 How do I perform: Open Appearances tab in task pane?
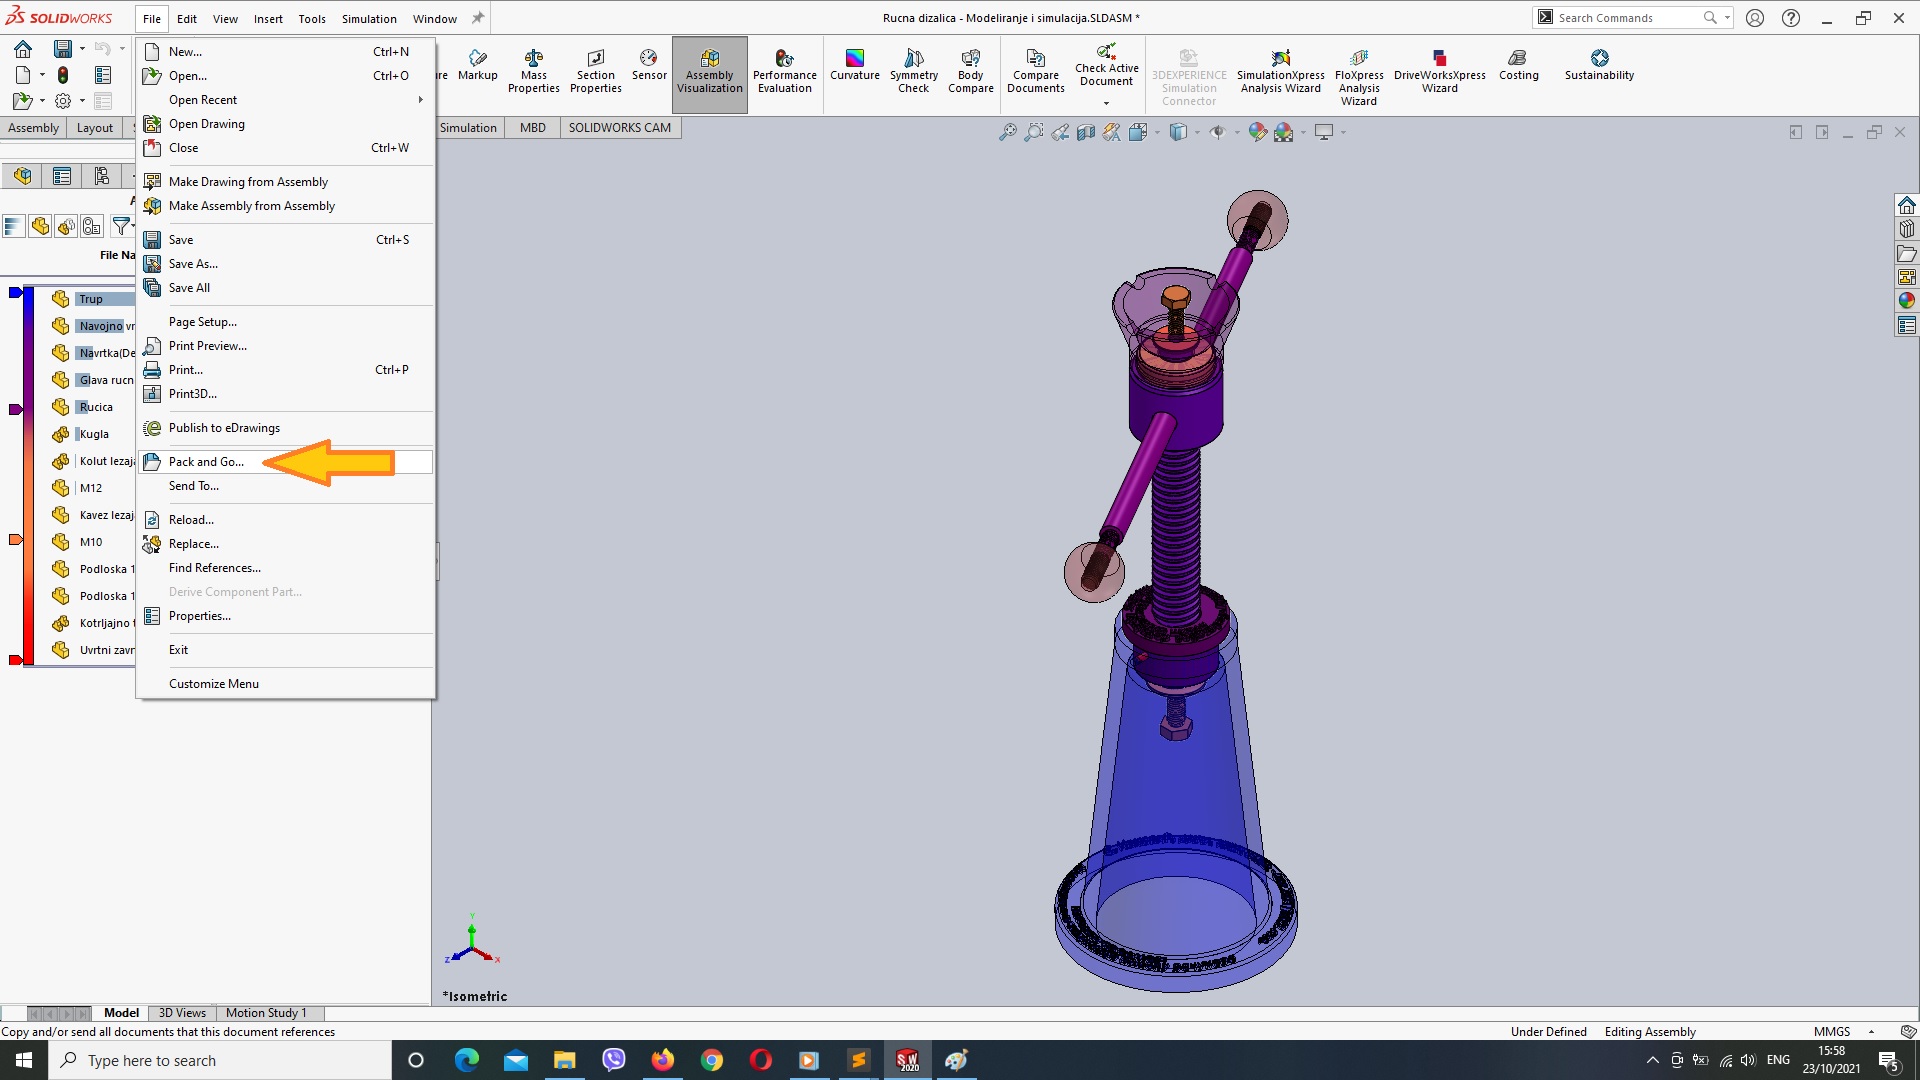[1906, 301]
